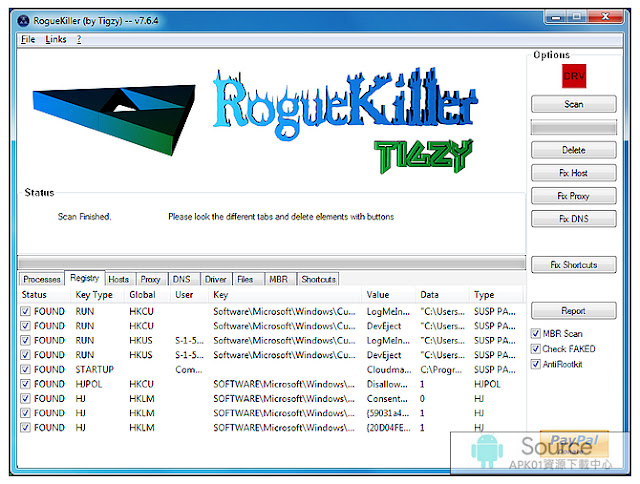The image size is (640, 484).
Task: Sort by the Status column header
Action: coord(45,295)
